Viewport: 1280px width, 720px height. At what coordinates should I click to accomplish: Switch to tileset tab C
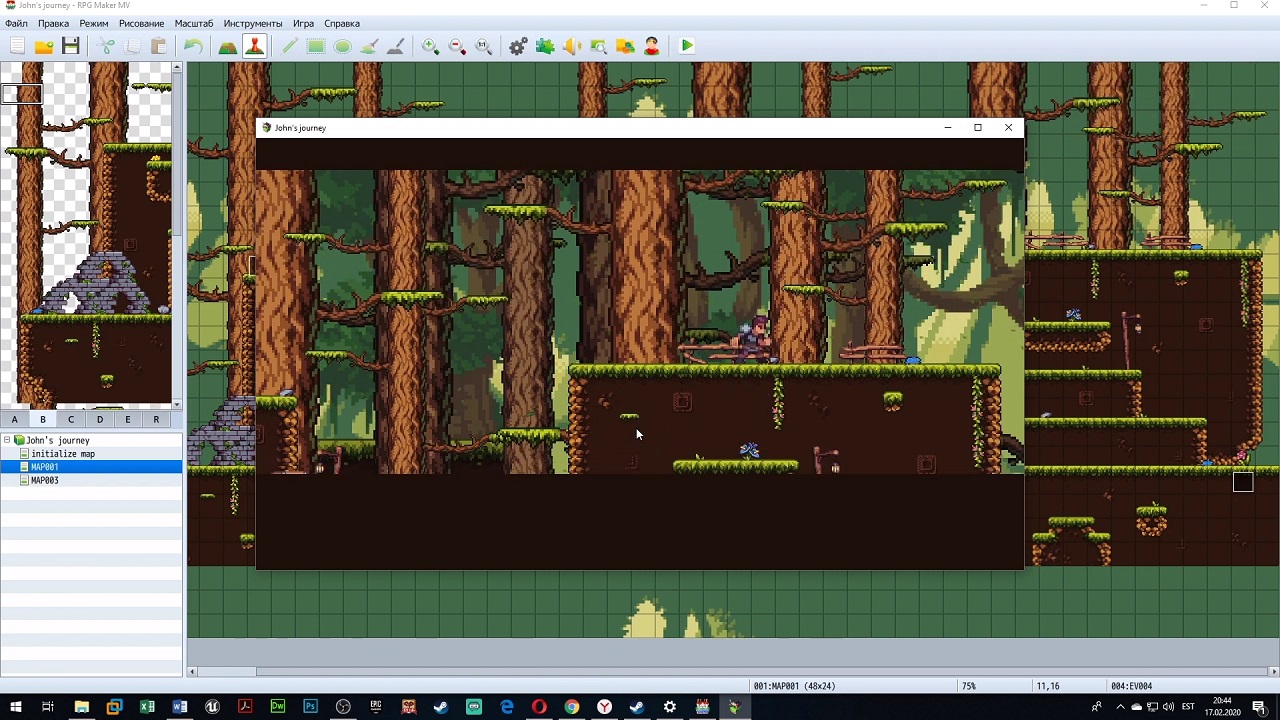click(71, 420)
